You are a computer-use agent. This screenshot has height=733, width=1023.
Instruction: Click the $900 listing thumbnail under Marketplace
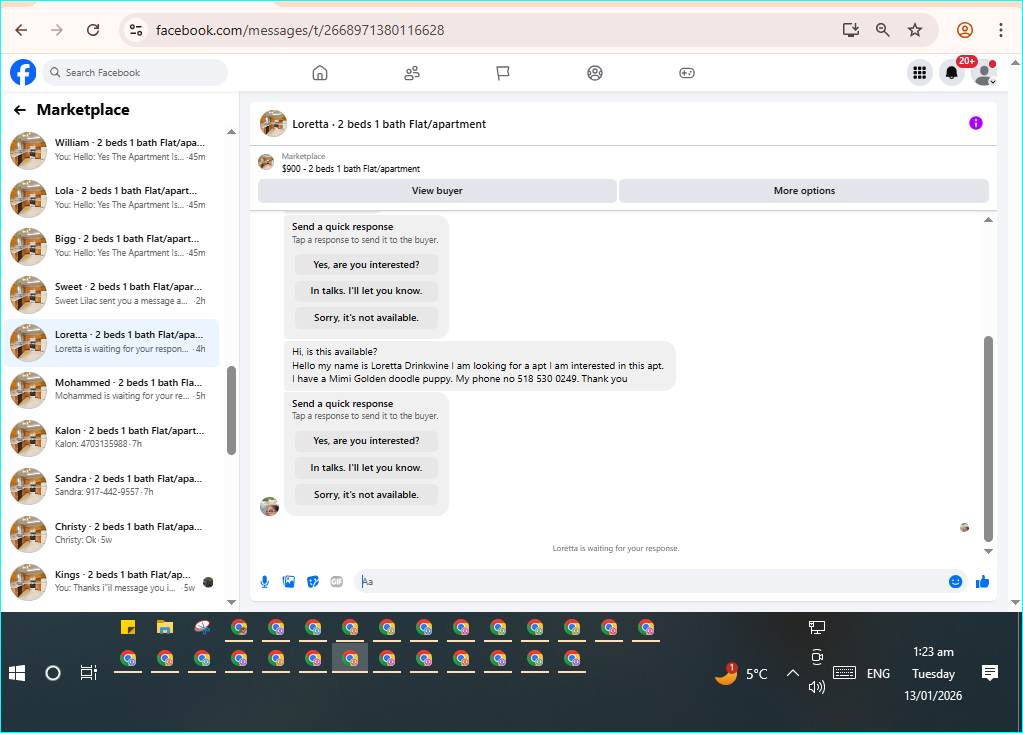[266, 162]
